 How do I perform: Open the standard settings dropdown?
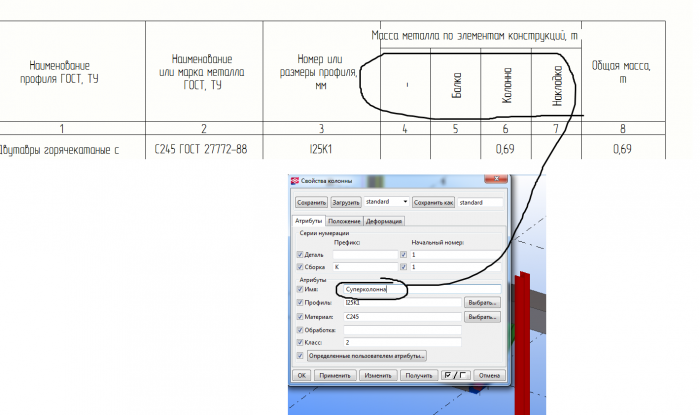point(386,202)
